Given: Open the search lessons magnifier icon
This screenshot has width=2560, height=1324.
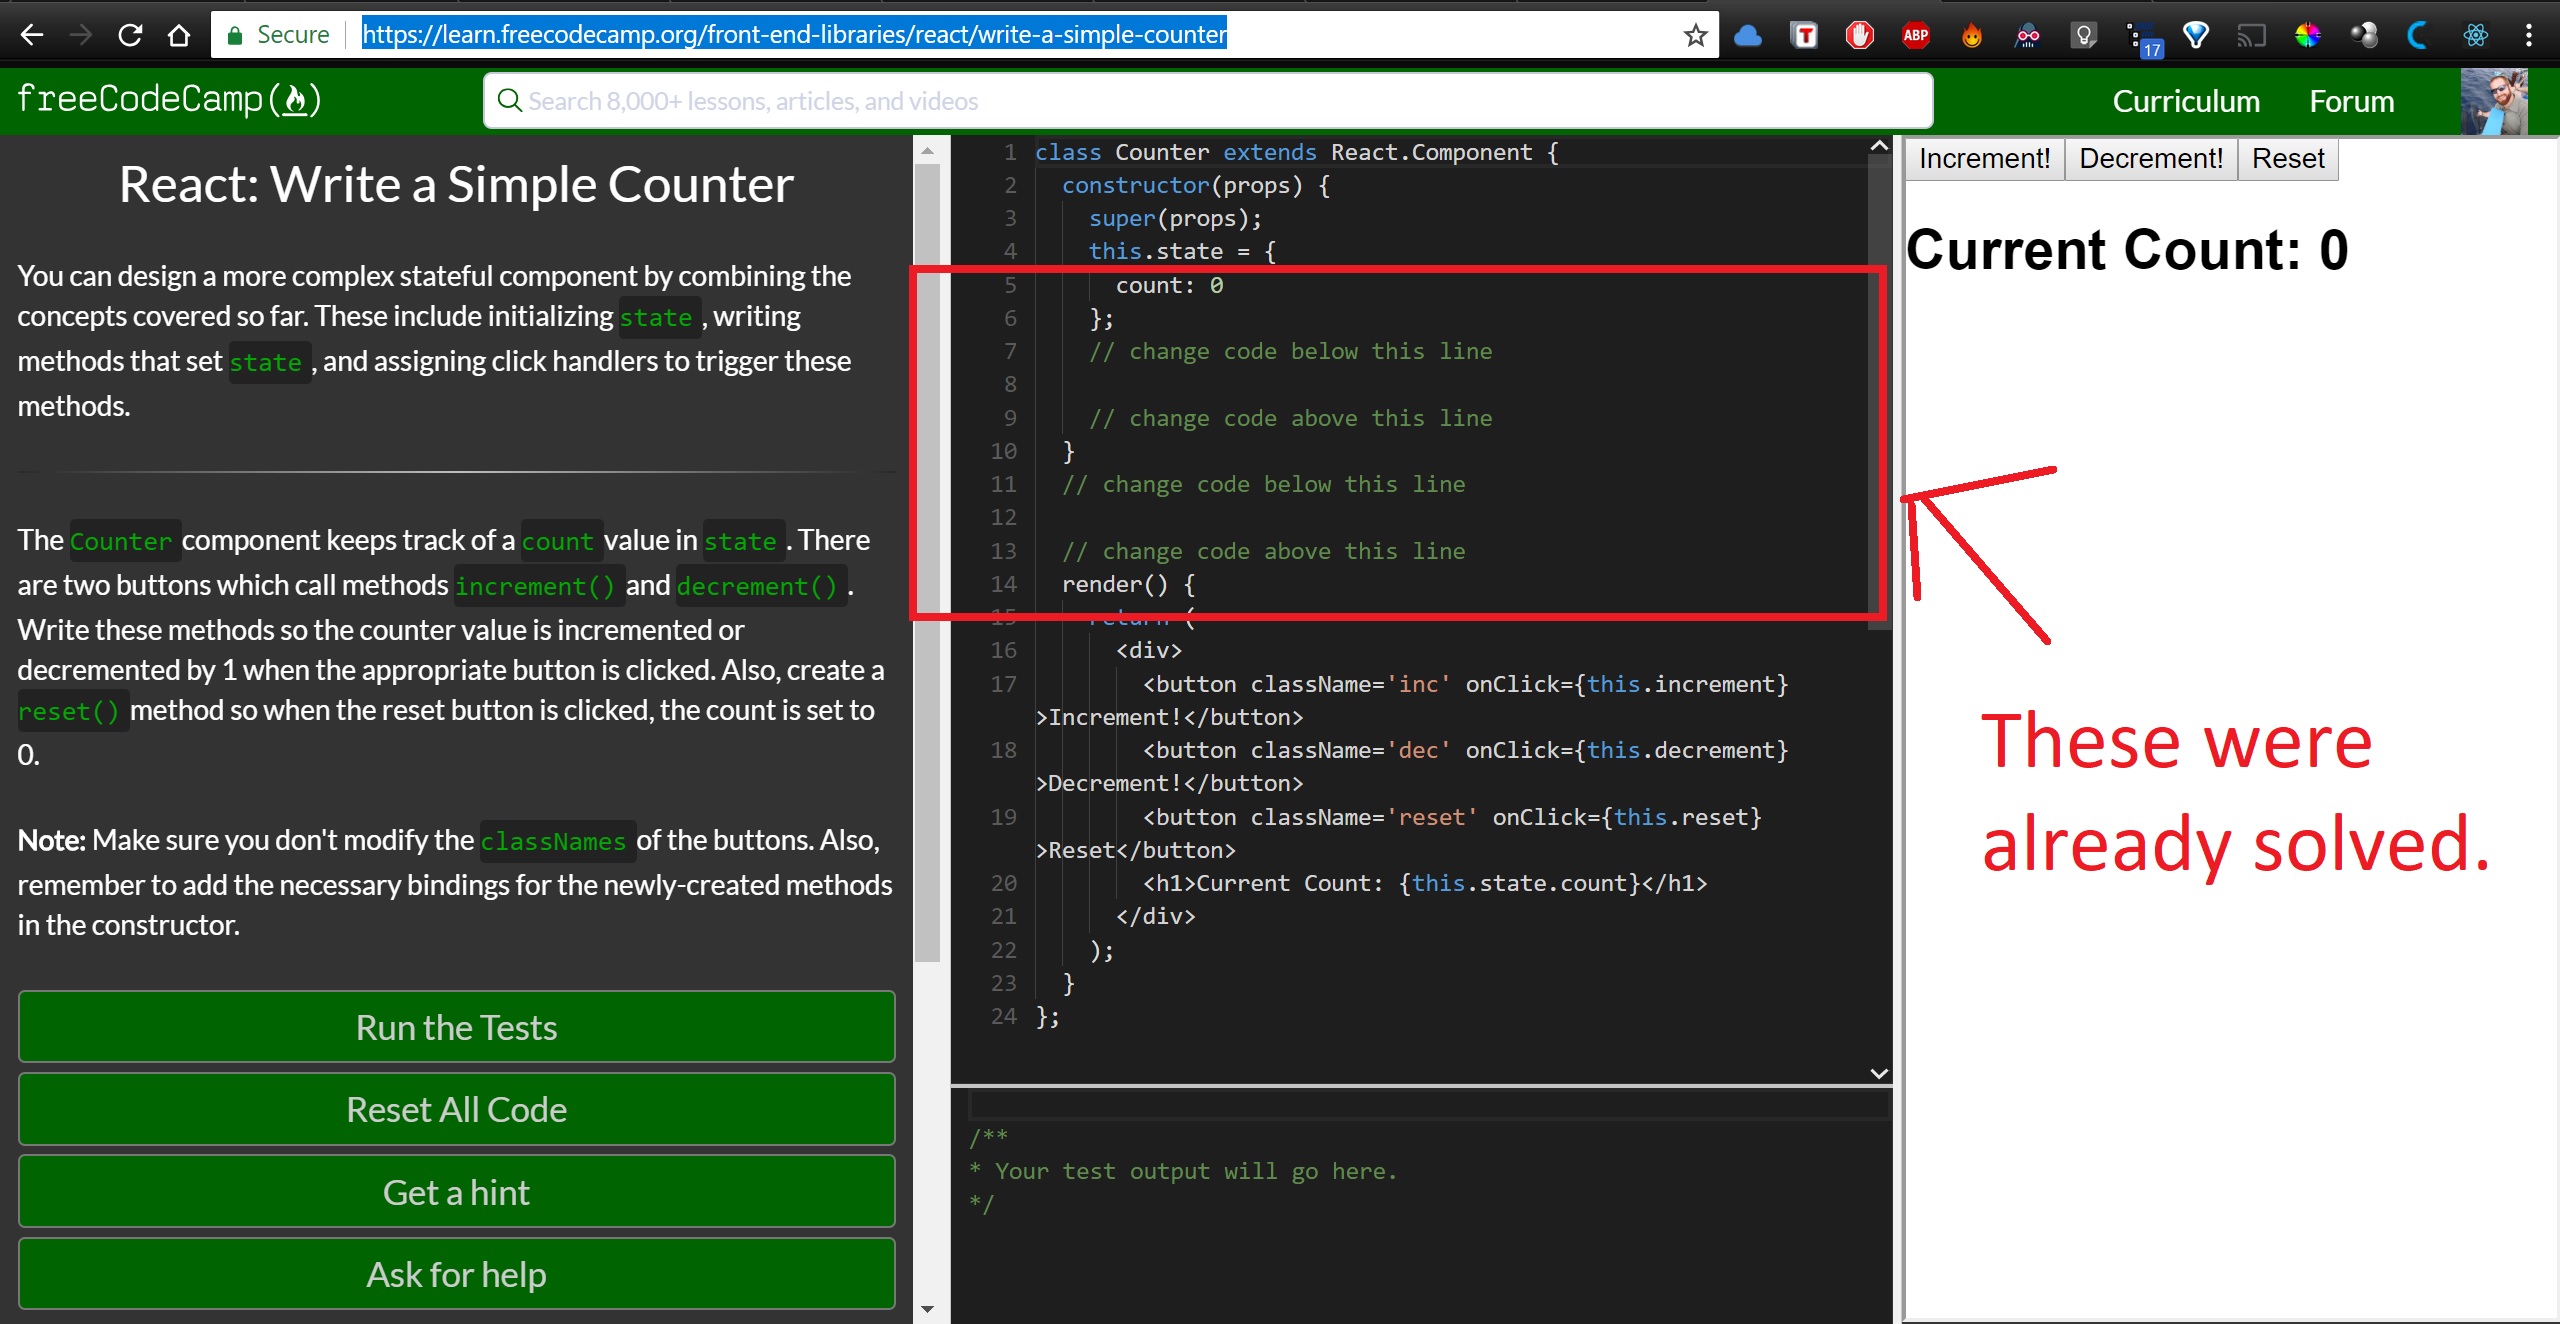Looking at the screenshot, I should click(510, 100).
